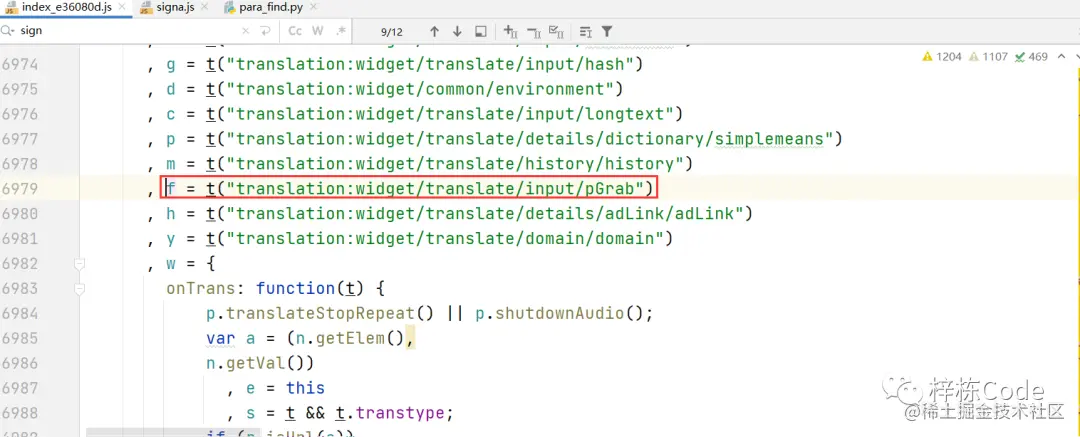Clear the search field text
Image resolution: width=1080 pixels, height=437 pixels.
tap(247, 31)
